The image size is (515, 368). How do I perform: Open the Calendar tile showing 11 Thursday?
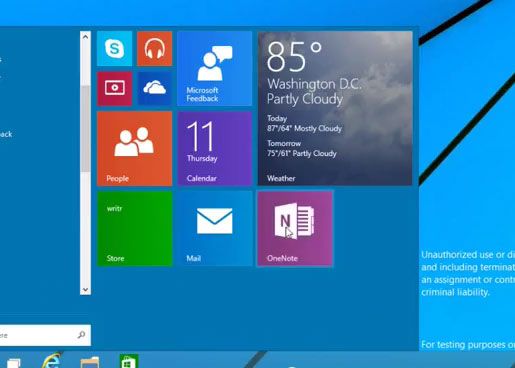tap(215, 148)
